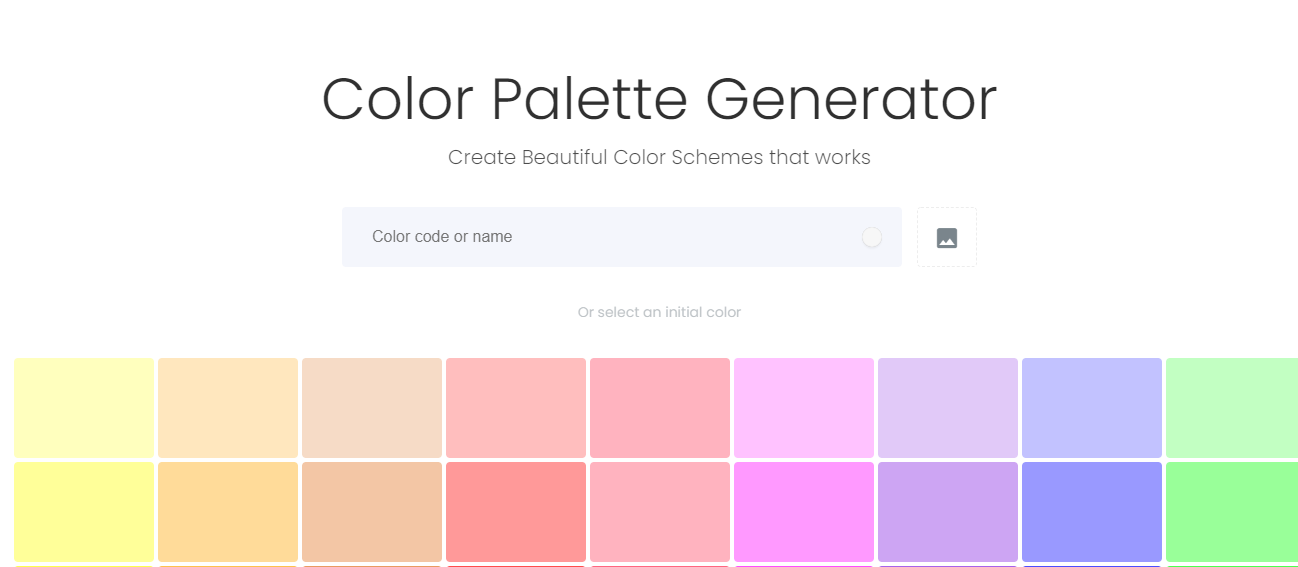Pick the light salmon pink swatch in top row
The width and height of the screenshot is (1298, 567).
[x=516, y=408]
